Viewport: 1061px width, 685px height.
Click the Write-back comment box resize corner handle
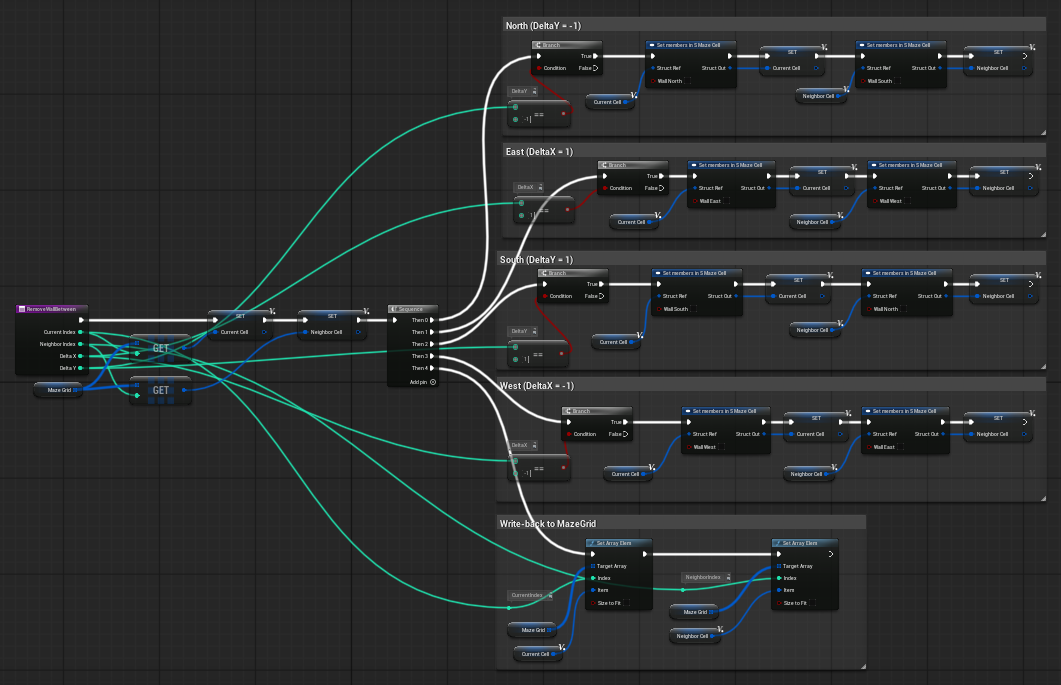tap(863, 667)
